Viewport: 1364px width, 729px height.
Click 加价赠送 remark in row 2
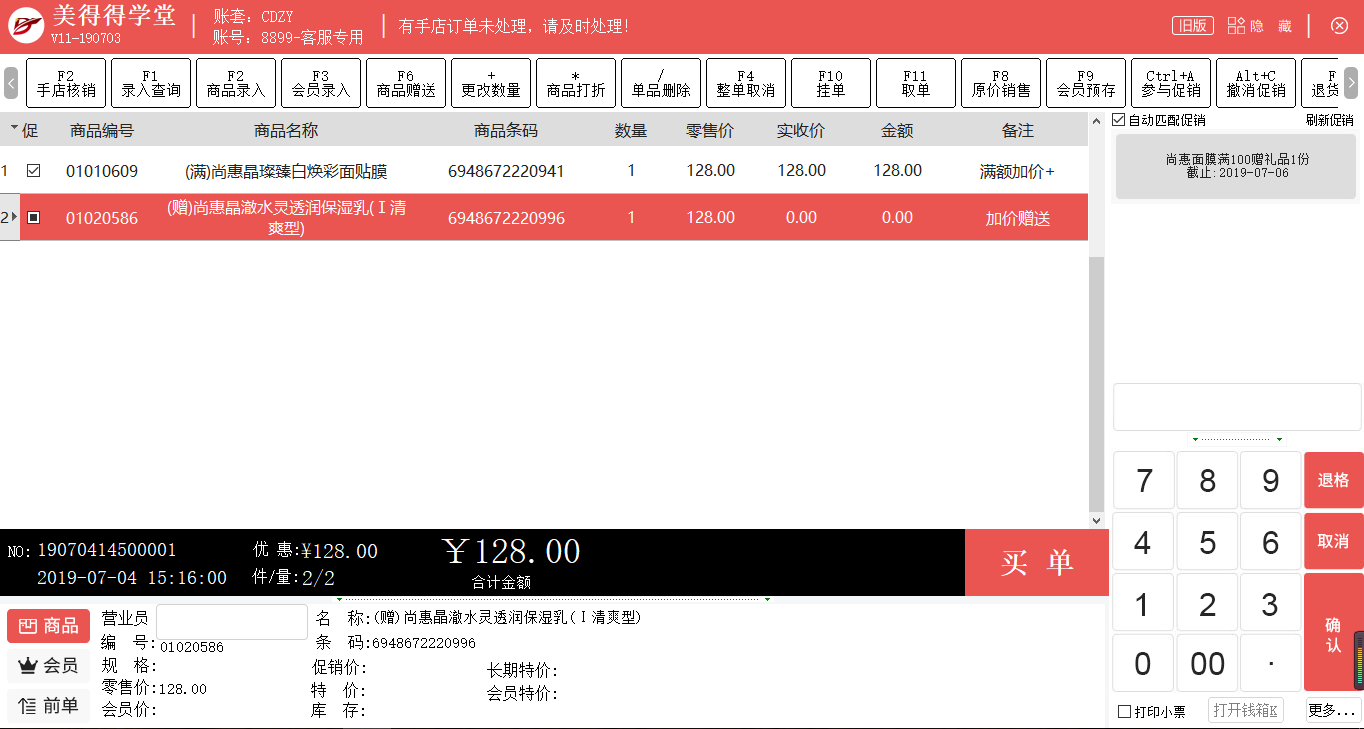pyautogui.click(x=1018, y=218)
